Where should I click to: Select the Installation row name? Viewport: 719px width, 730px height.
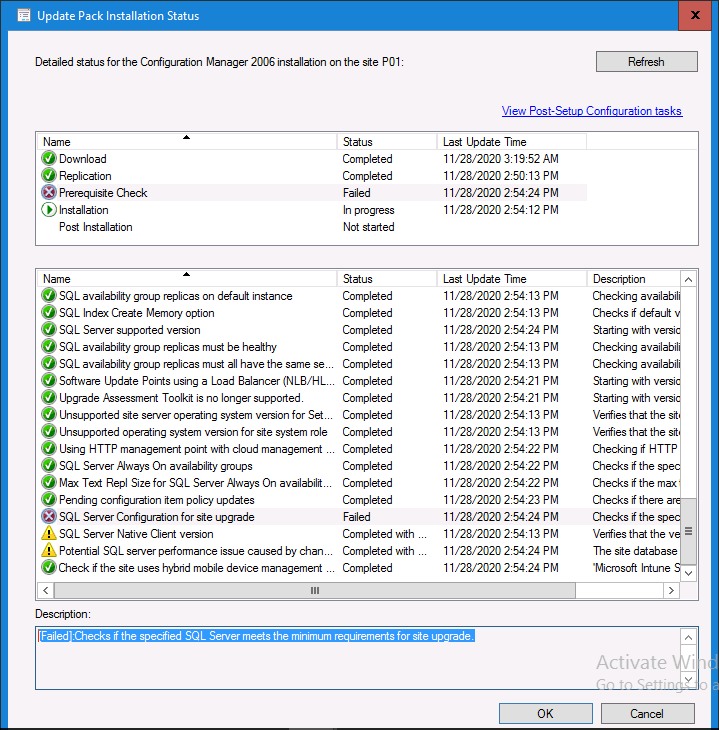[83, 210]
